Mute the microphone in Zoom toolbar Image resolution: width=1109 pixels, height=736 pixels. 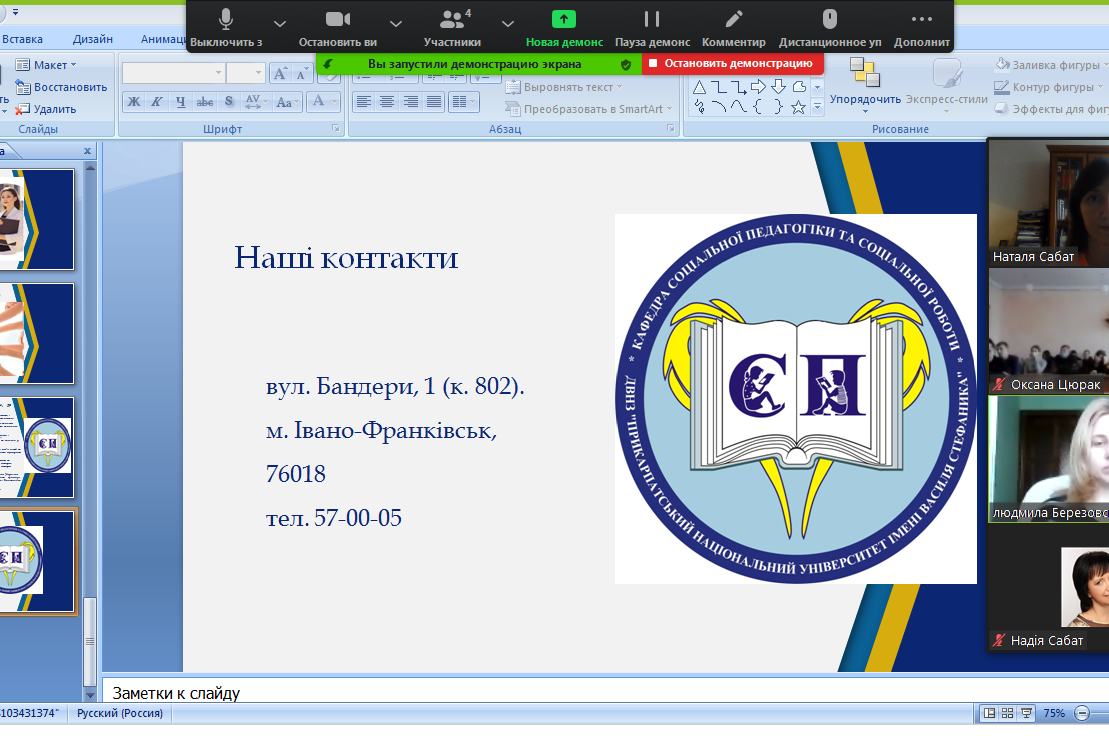point(226,20)
